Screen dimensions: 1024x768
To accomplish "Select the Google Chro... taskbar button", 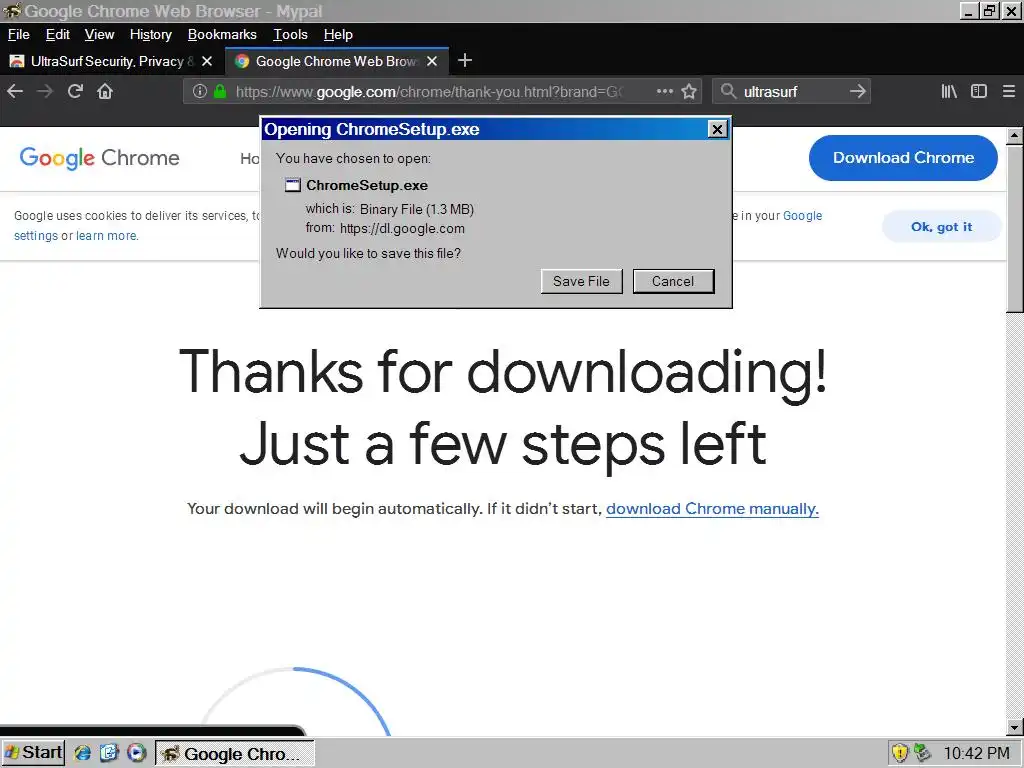I will click(x=234, y=754).
